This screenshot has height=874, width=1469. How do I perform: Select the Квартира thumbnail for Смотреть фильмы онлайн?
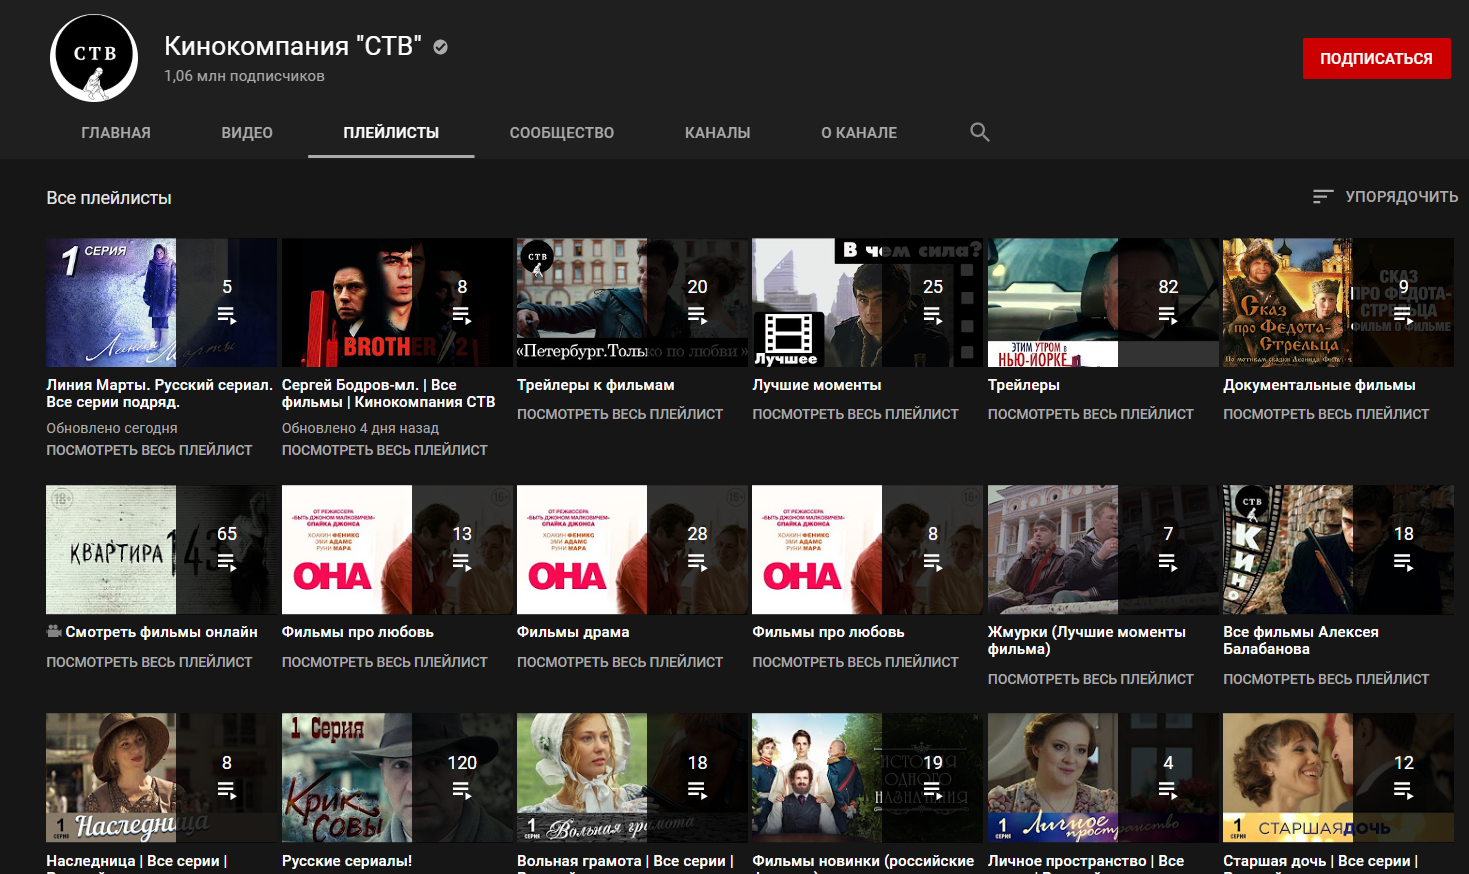point(111,549)
